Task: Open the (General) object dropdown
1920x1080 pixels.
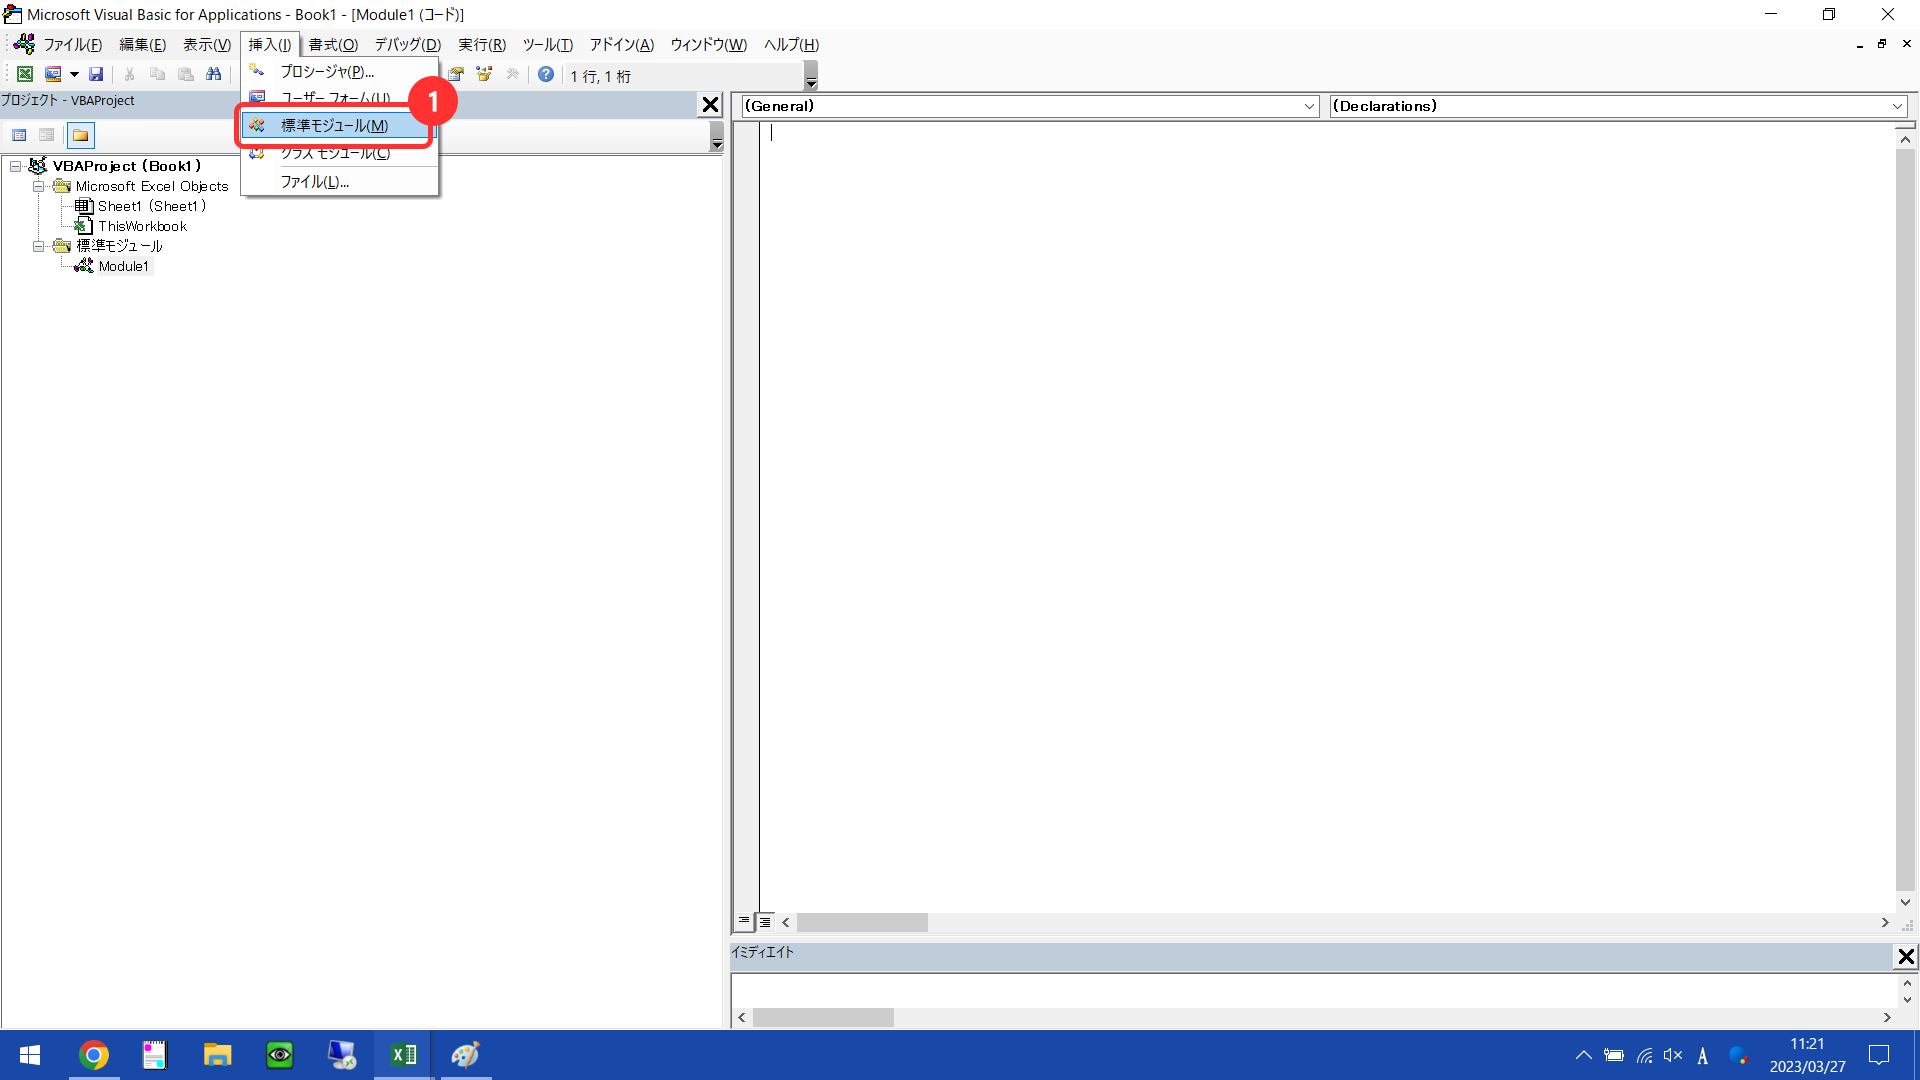Action: (1309, 106)
